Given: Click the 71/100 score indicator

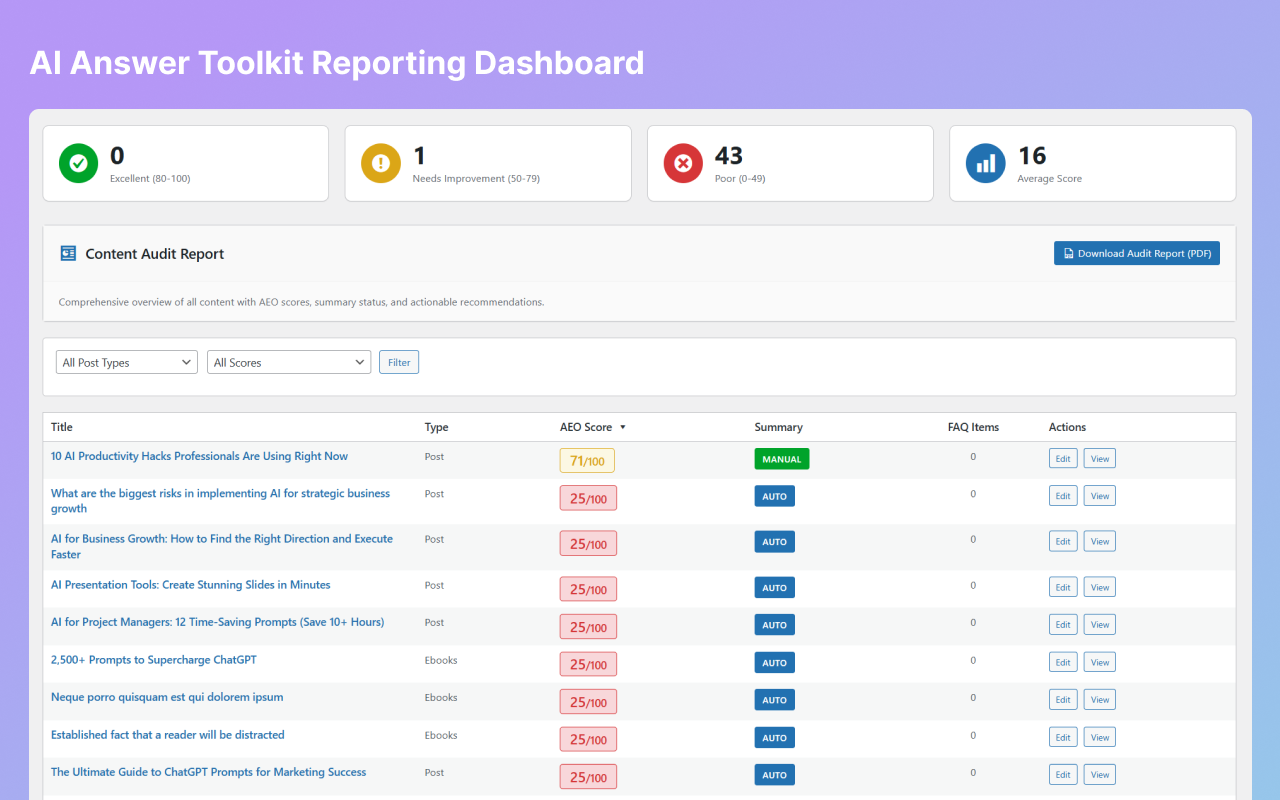Looking at the screenshot, I should tap(588, 460).
